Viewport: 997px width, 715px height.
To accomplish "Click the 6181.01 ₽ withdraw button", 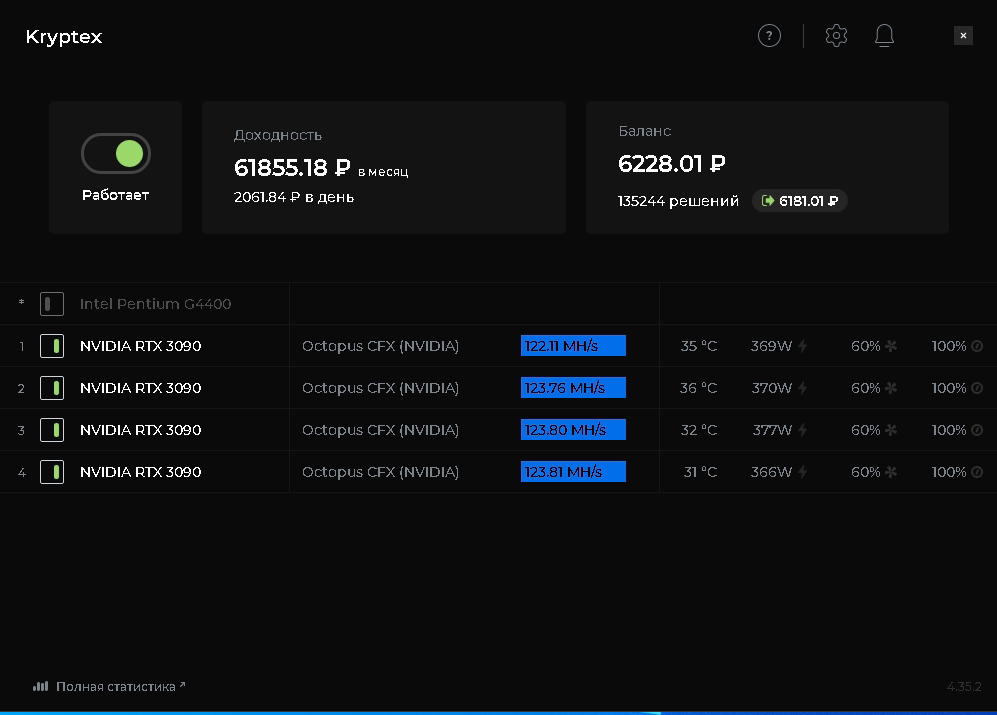I will tap(800, 201).
